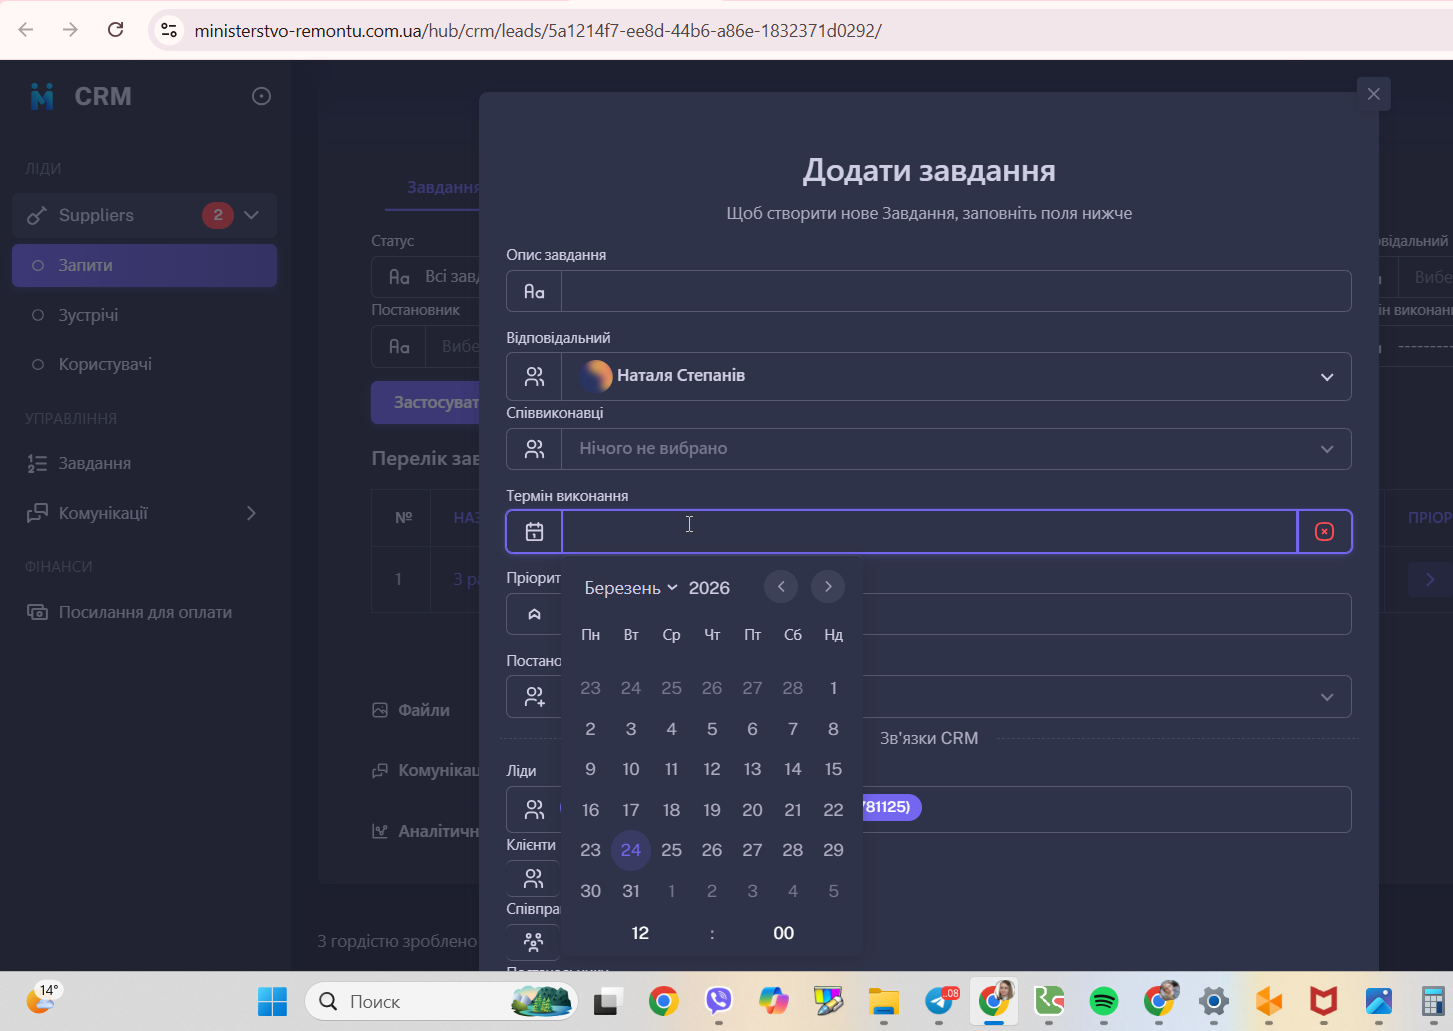This screenshot has height=1031, width=1453.
Task: Click the CRM logo in the sidebar
Action: point(42,96)
